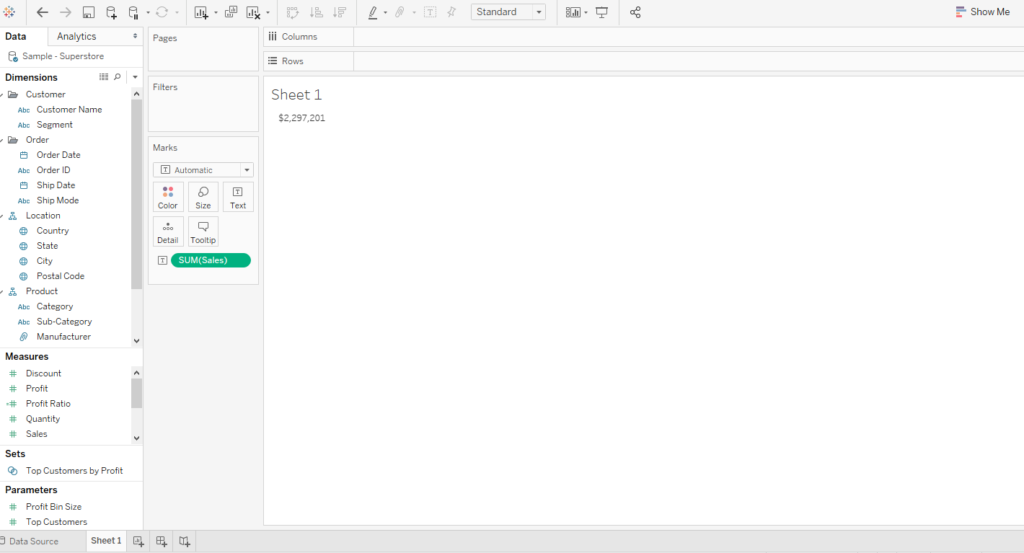Click the Duplicate Sheet toolbar icon

coord(231,12)
